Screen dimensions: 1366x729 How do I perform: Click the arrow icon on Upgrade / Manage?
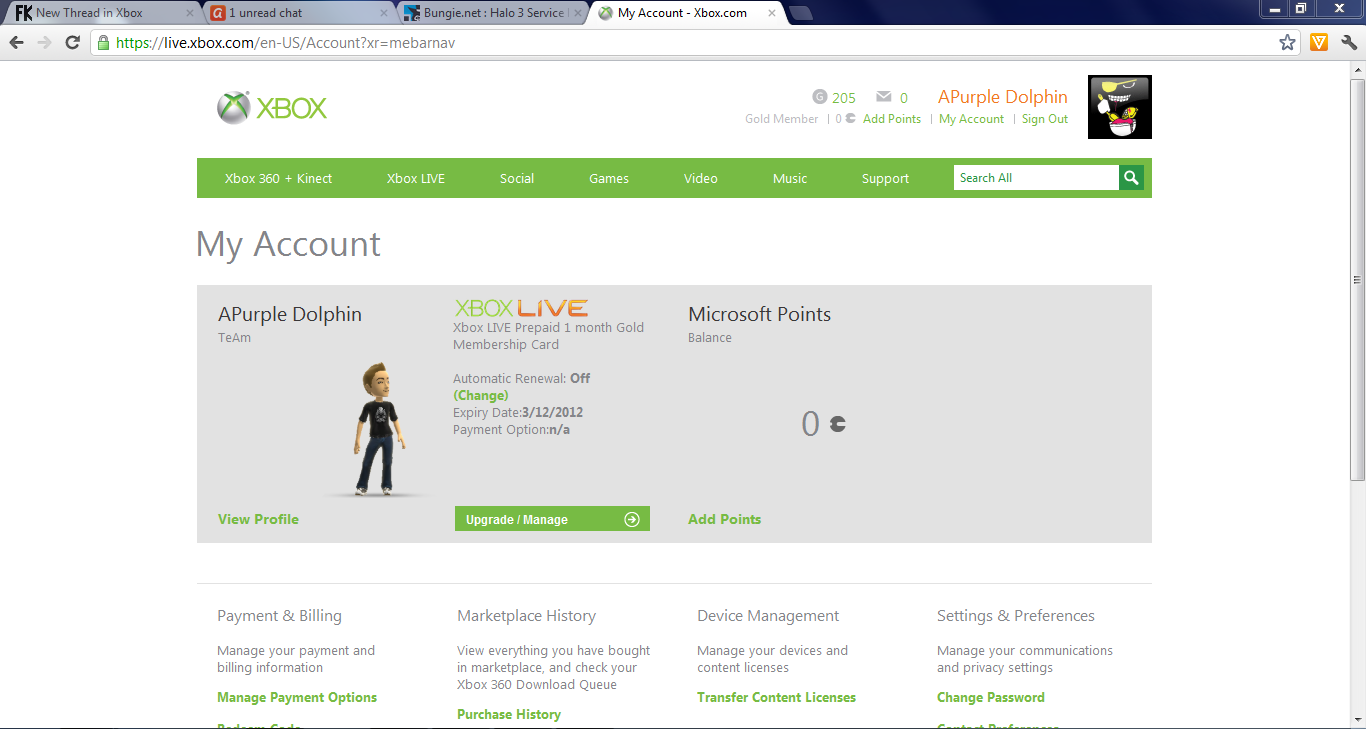631,519
